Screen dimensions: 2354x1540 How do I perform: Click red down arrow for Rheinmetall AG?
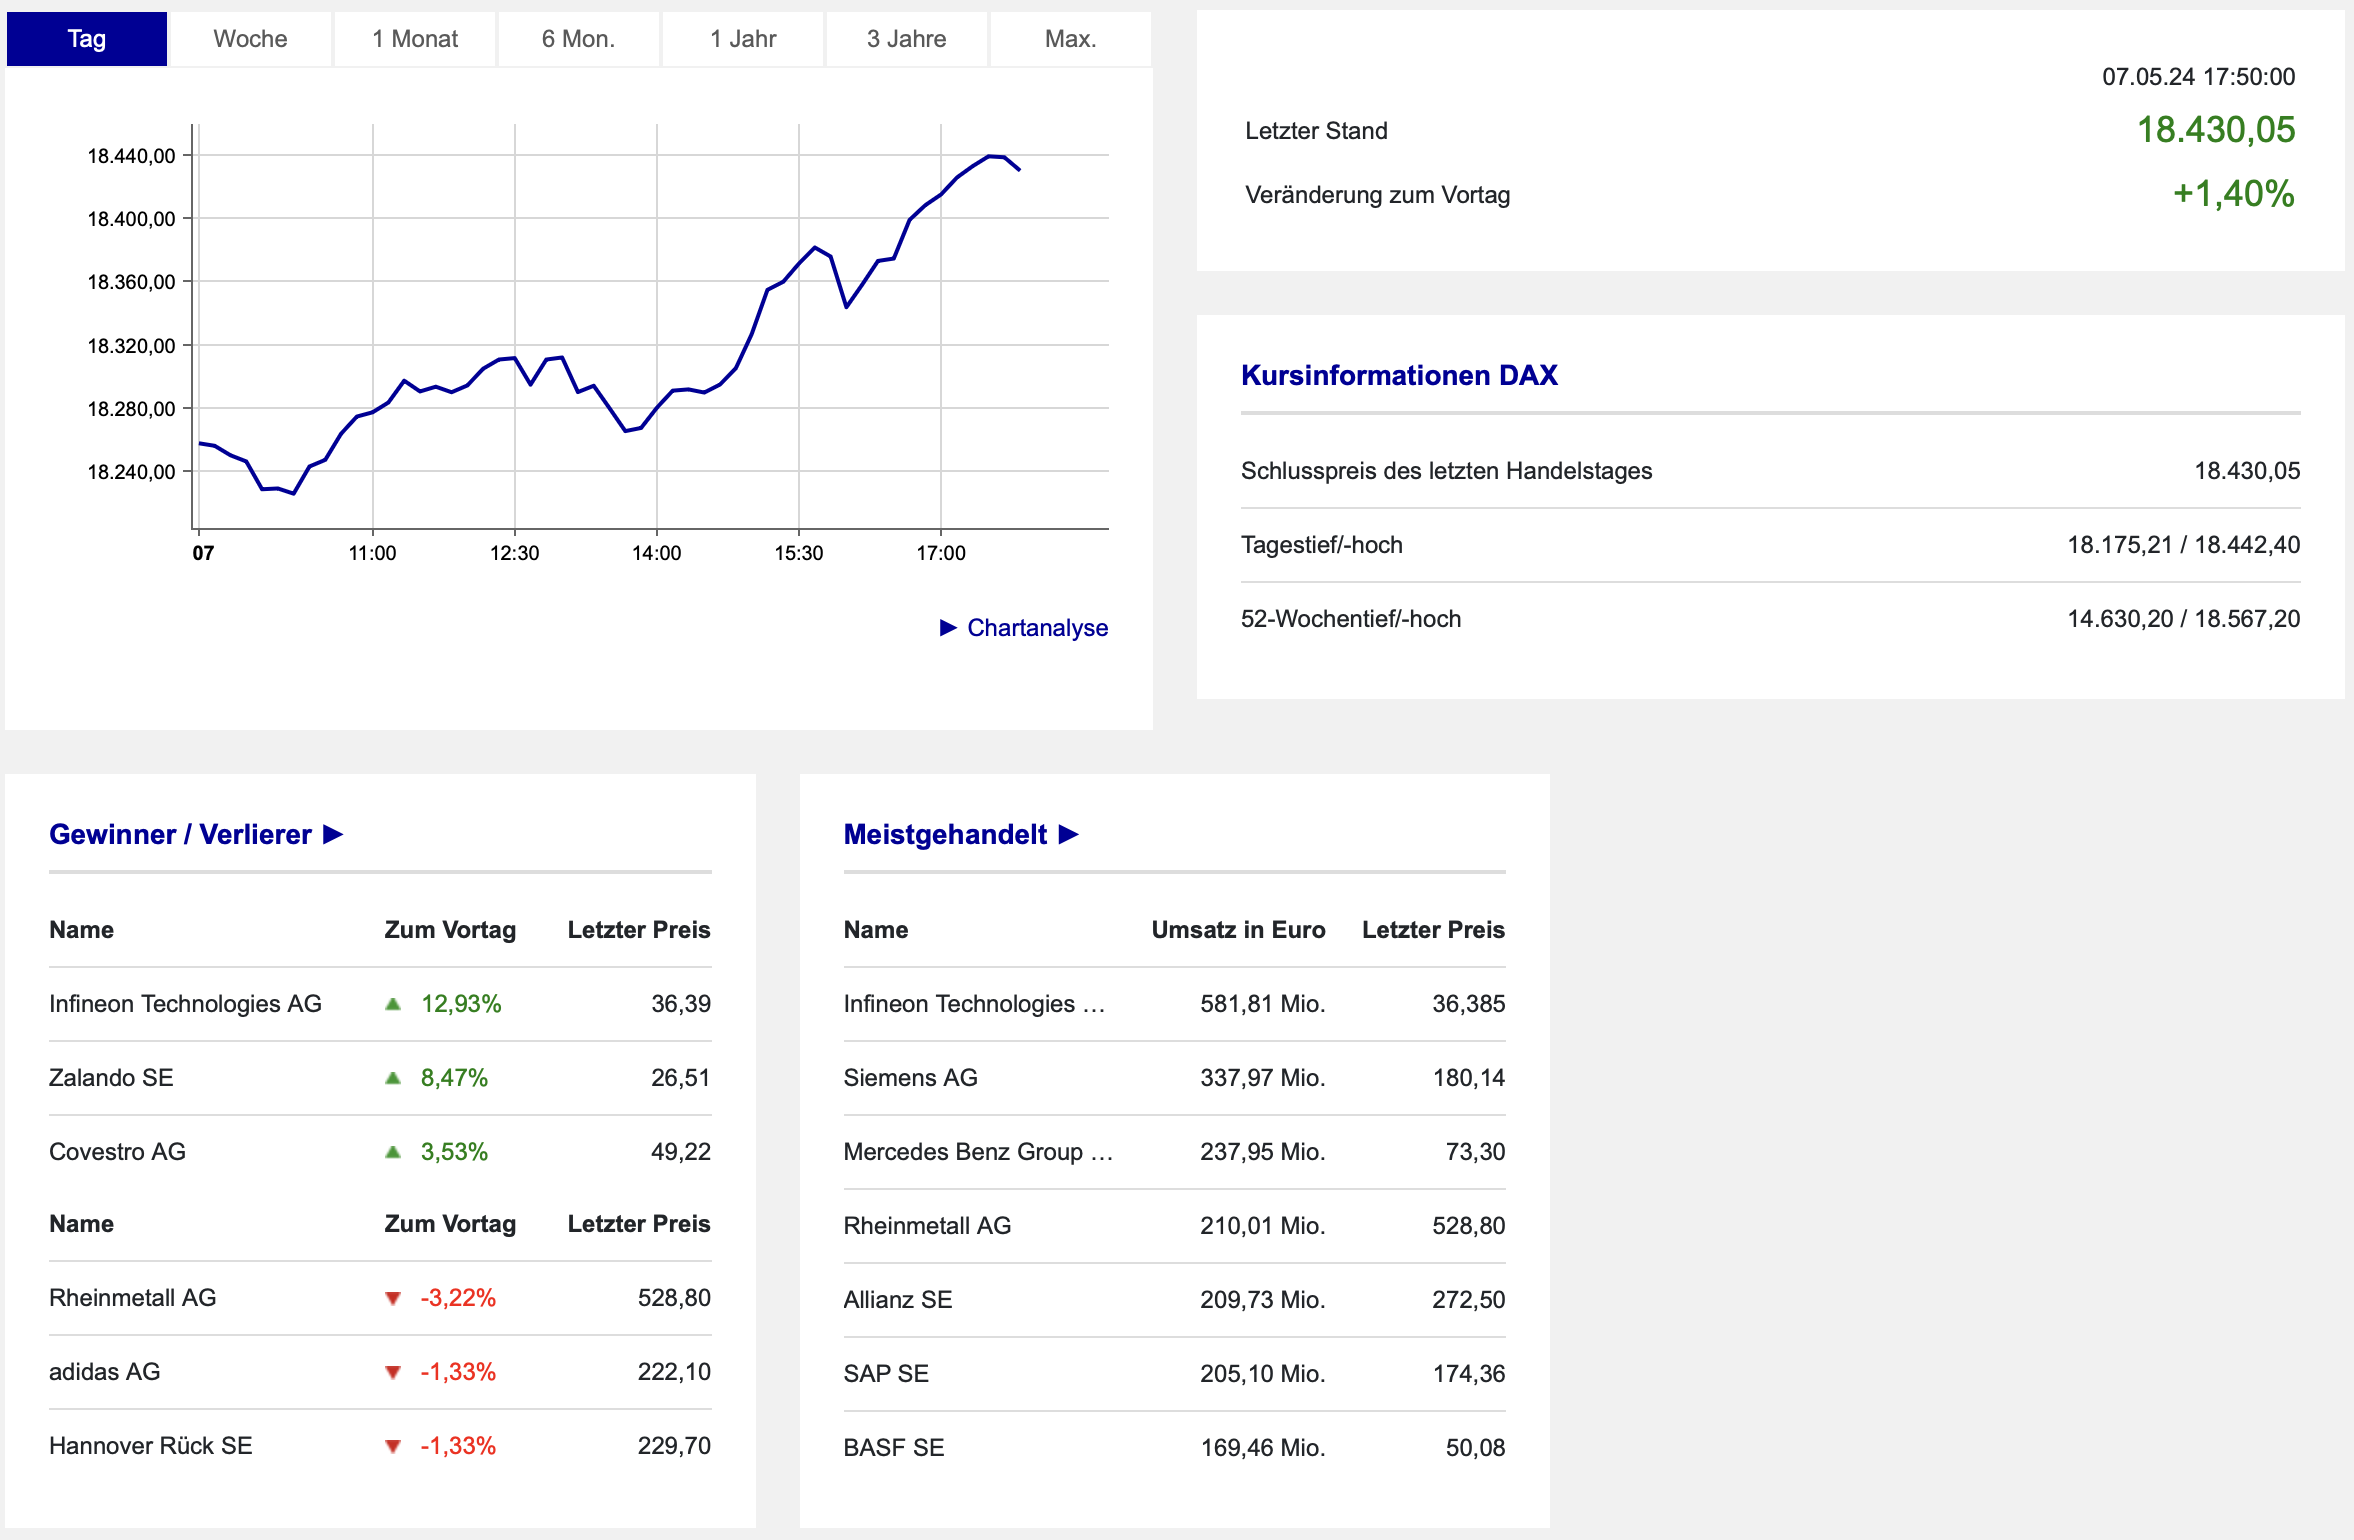click(x=393, y=1298)
